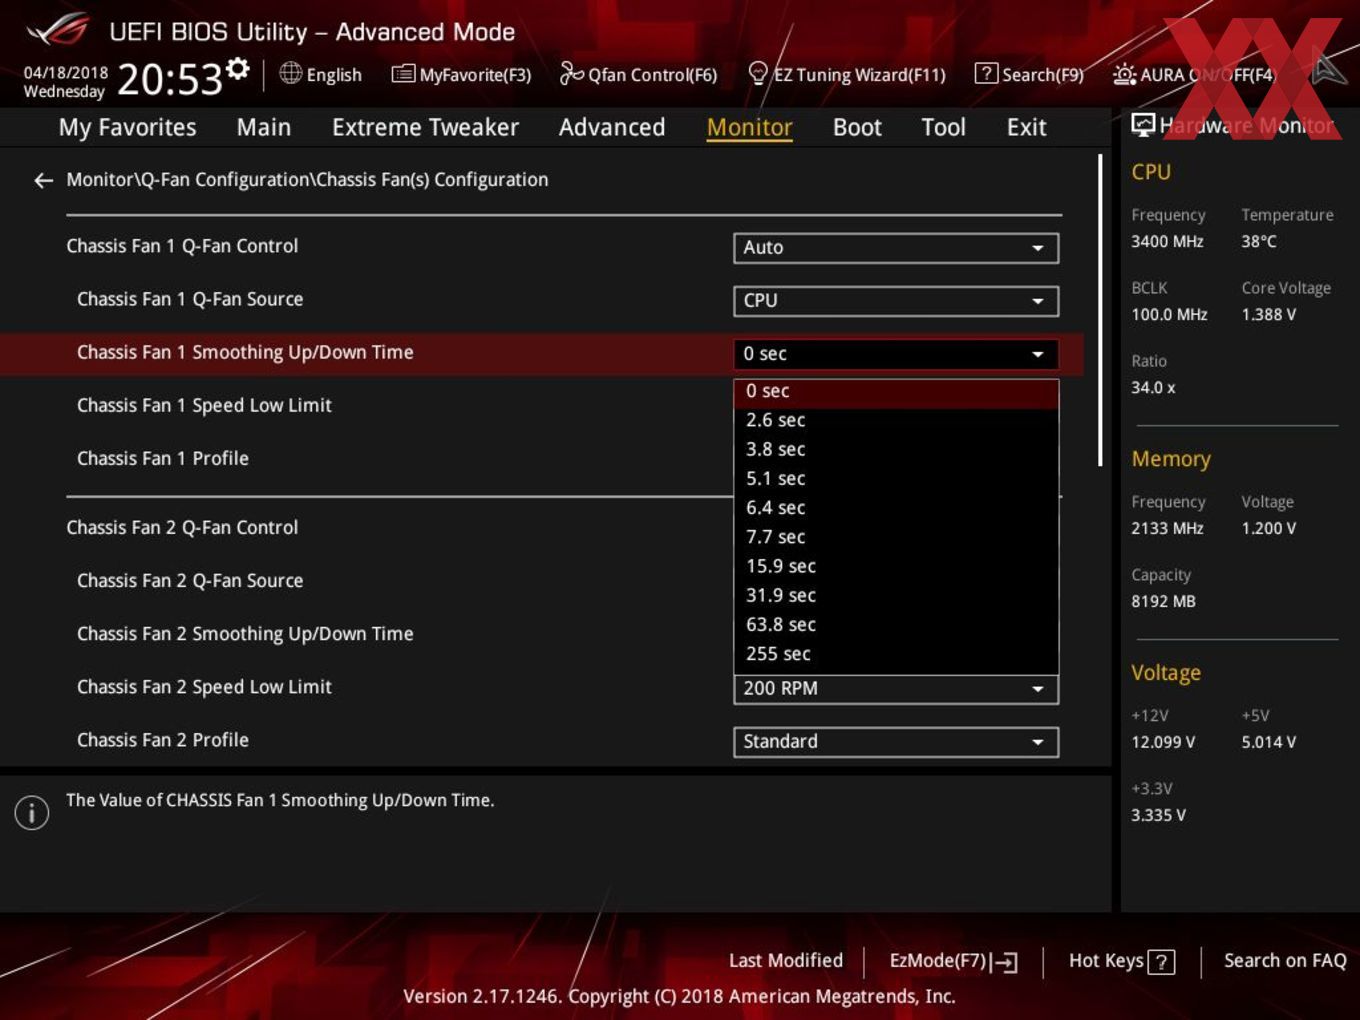The width and height of the screenshot is (1360, 1020).
Task: Select 6.4 sec smoothing time
Action: pyautogui.click(x=896, y=508)
